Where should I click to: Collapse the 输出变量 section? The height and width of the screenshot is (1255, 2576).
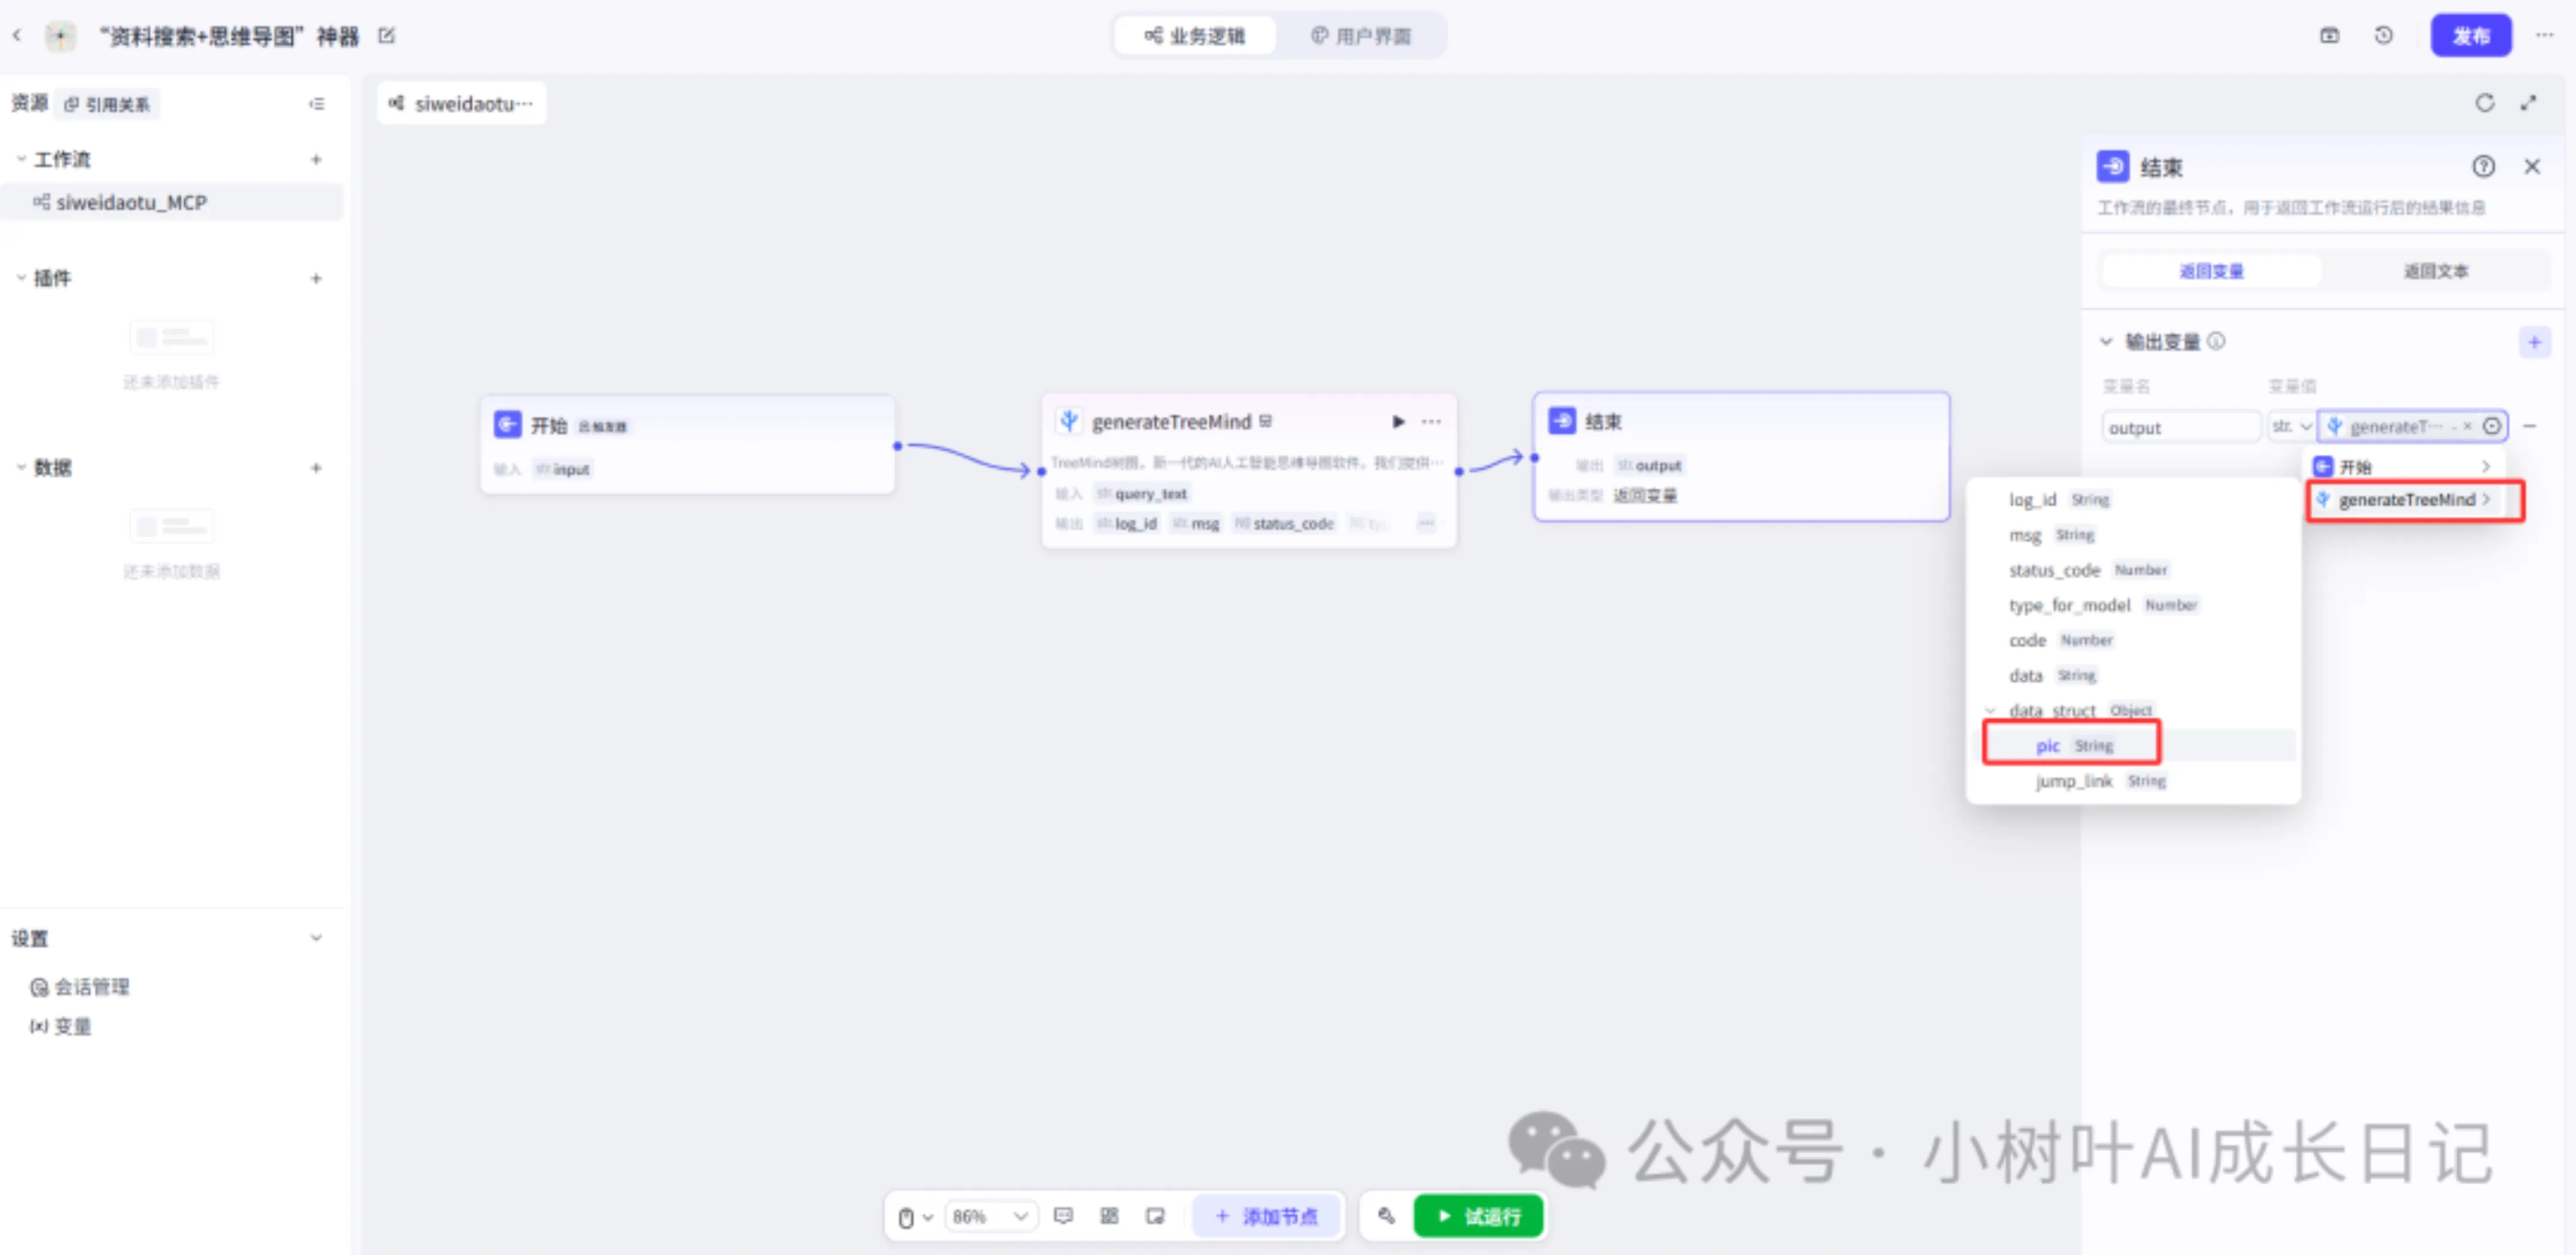[2106, 342]
